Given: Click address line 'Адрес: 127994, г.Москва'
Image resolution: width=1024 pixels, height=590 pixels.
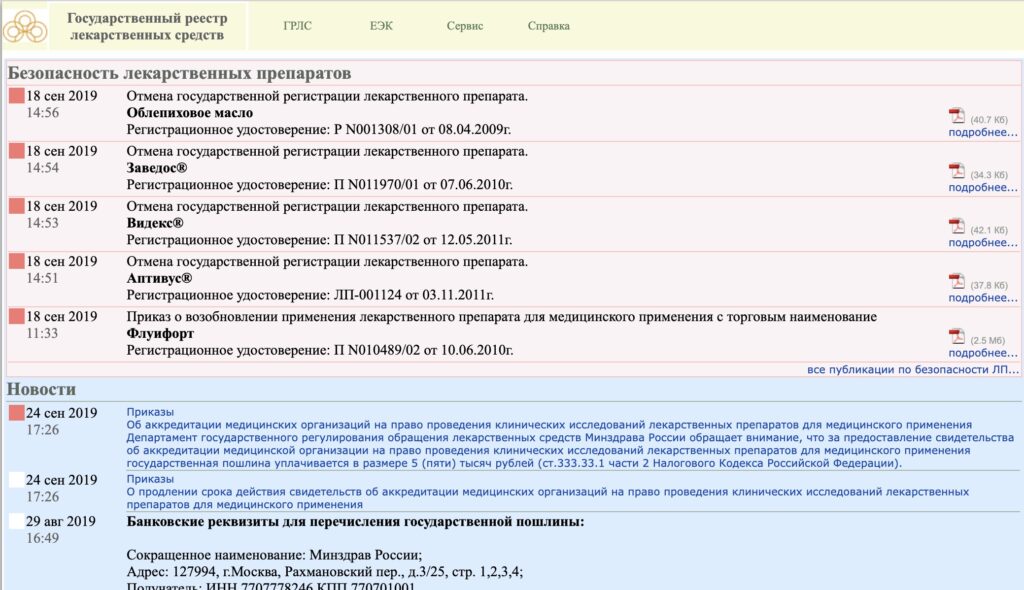Looking at the screenshot, I should tap(325, 572).
